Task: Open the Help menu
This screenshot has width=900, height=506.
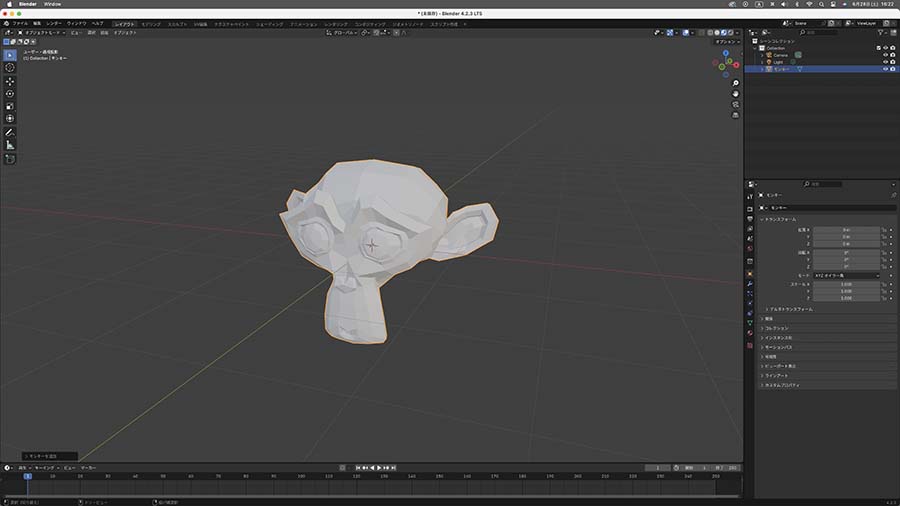Action: pos(98,24)
